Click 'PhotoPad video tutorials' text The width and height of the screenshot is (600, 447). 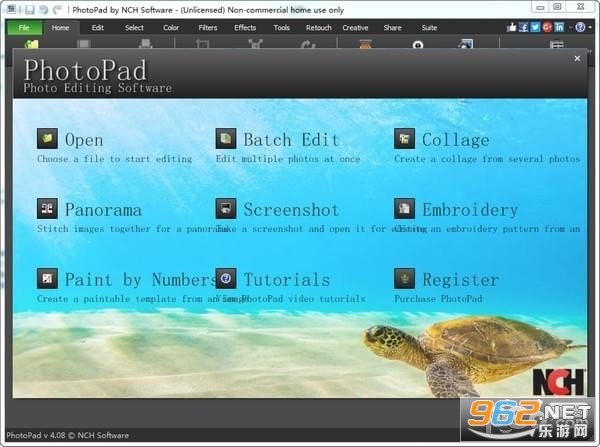[303, 299]
